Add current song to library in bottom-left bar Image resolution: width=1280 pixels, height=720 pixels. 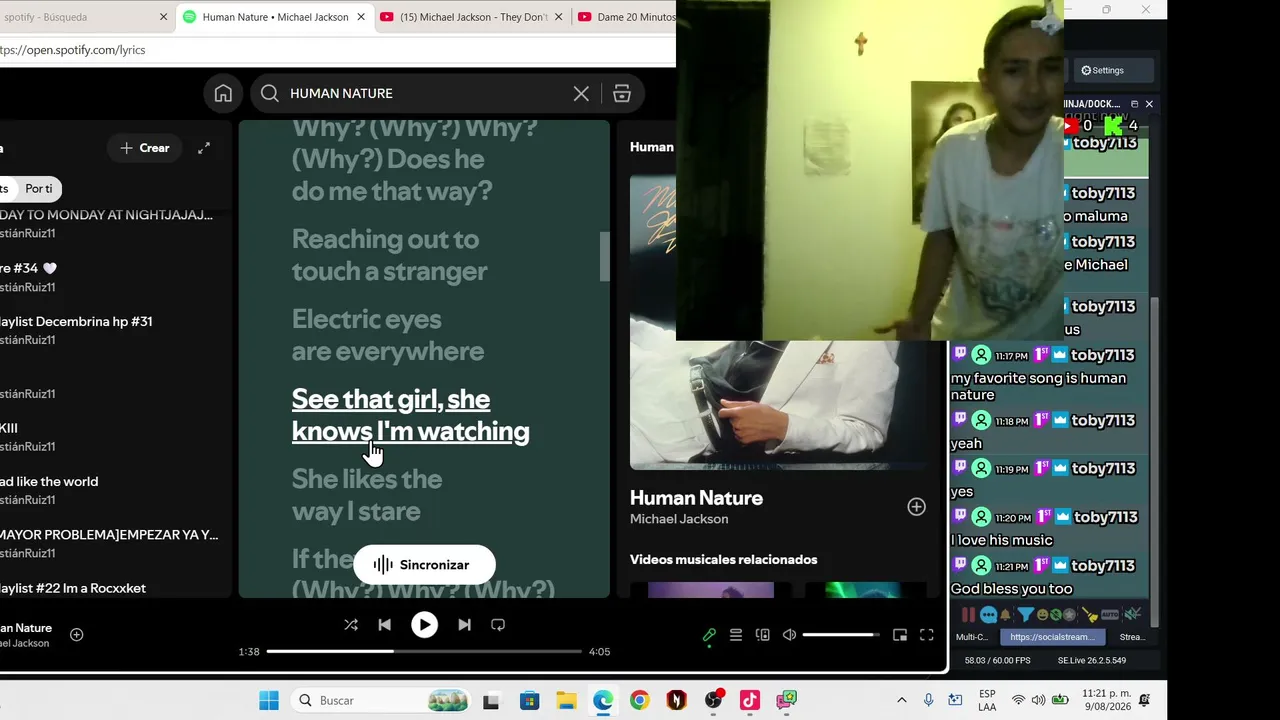(x=76, y=635)
